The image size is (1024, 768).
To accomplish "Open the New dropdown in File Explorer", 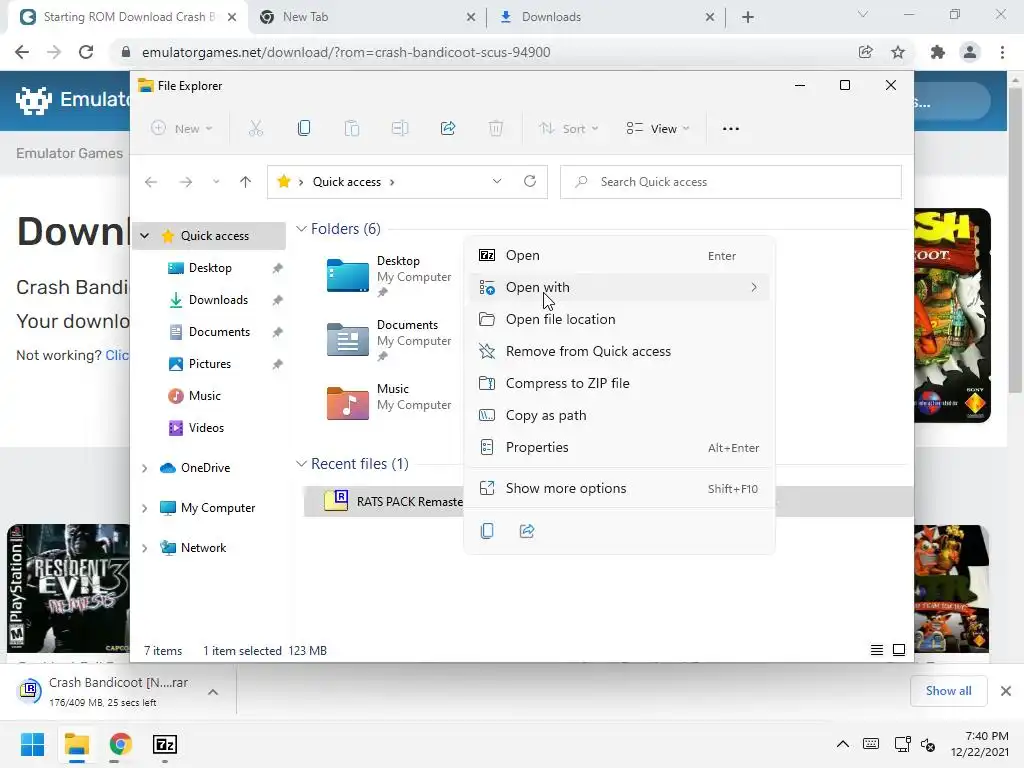I will [x=182, y=129].
